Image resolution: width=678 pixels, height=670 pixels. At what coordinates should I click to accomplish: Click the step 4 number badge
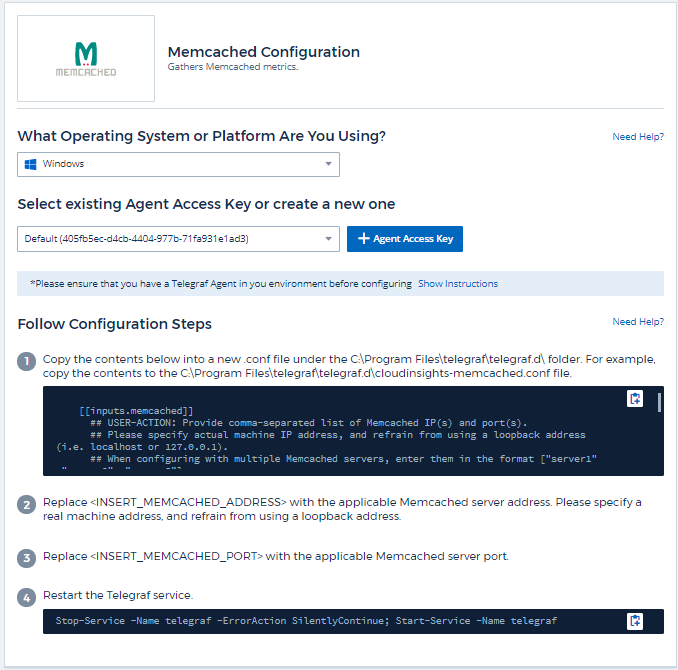(x=27, y=596)
